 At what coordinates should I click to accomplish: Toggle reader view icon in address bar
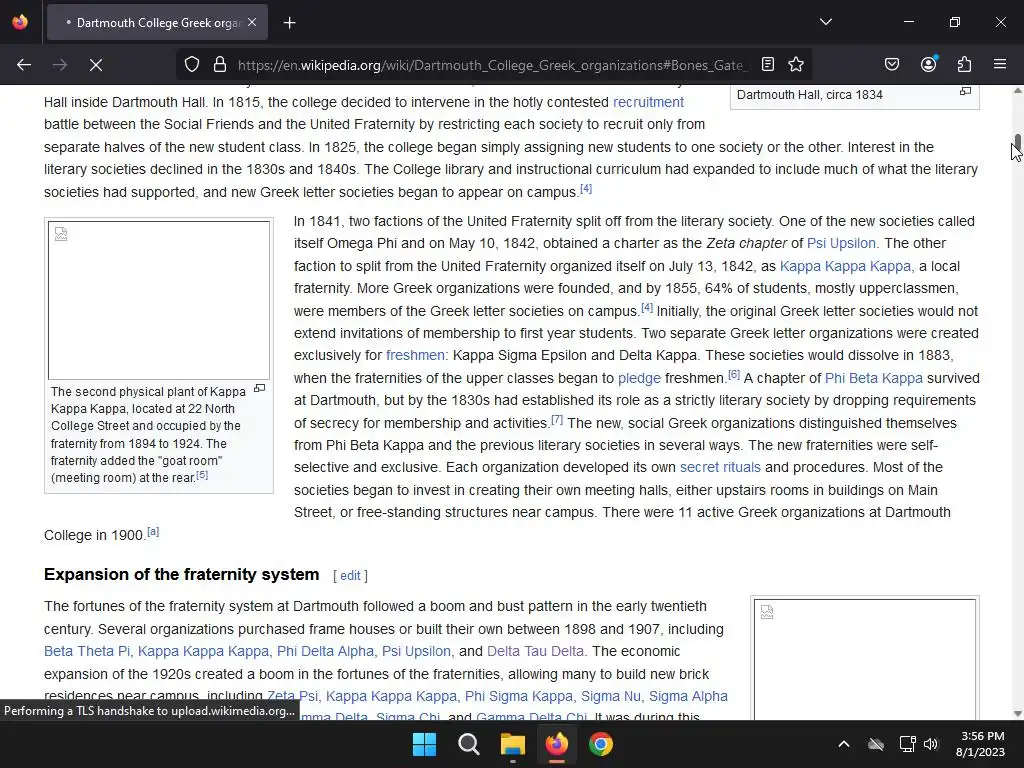click(768, 64)
